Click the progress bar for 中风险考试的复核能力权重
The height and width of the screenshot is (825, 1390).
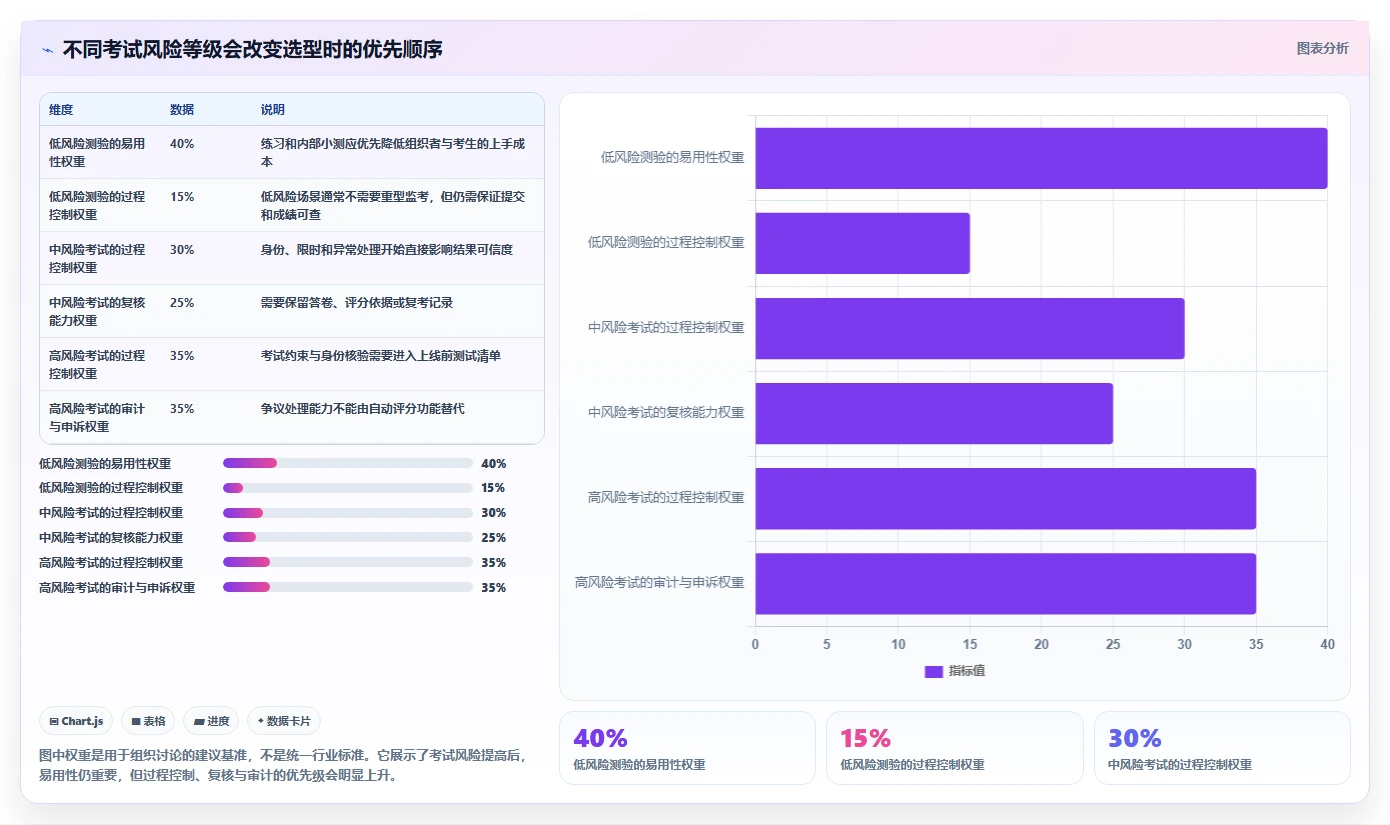click(347, 537)
